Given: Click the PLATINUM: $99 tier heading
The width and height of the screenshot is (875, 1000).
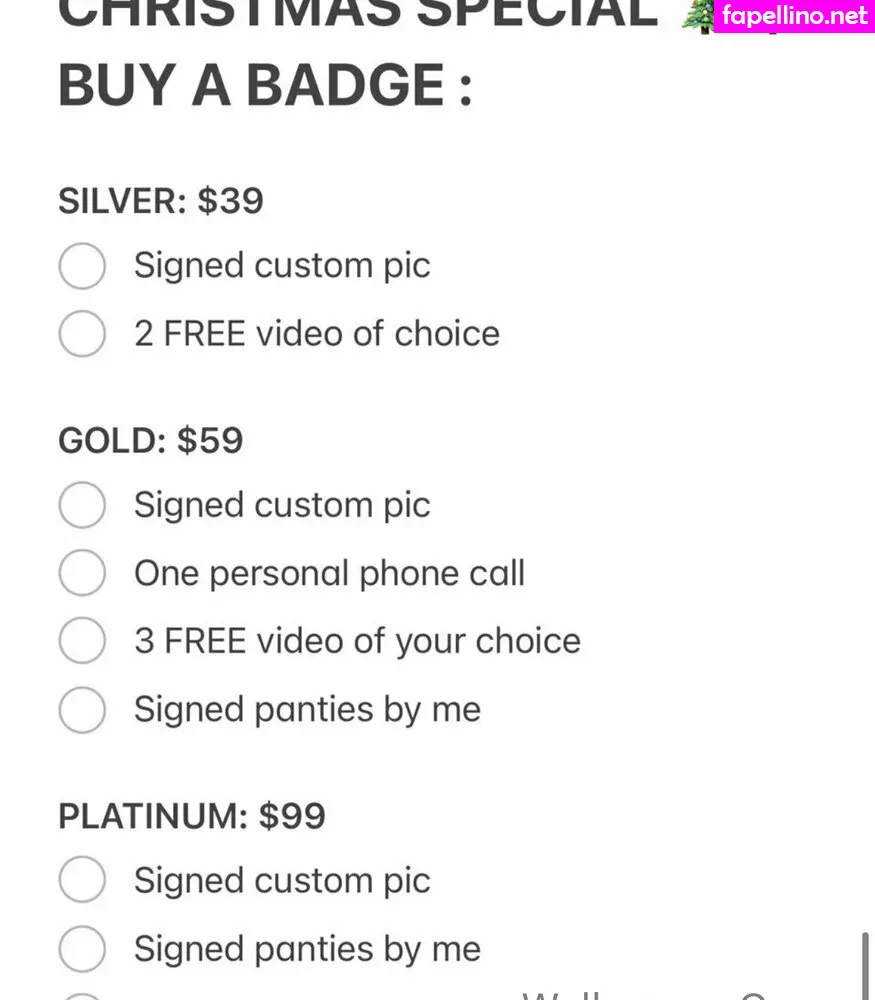Looking at the screenshot, I should 192,816.
